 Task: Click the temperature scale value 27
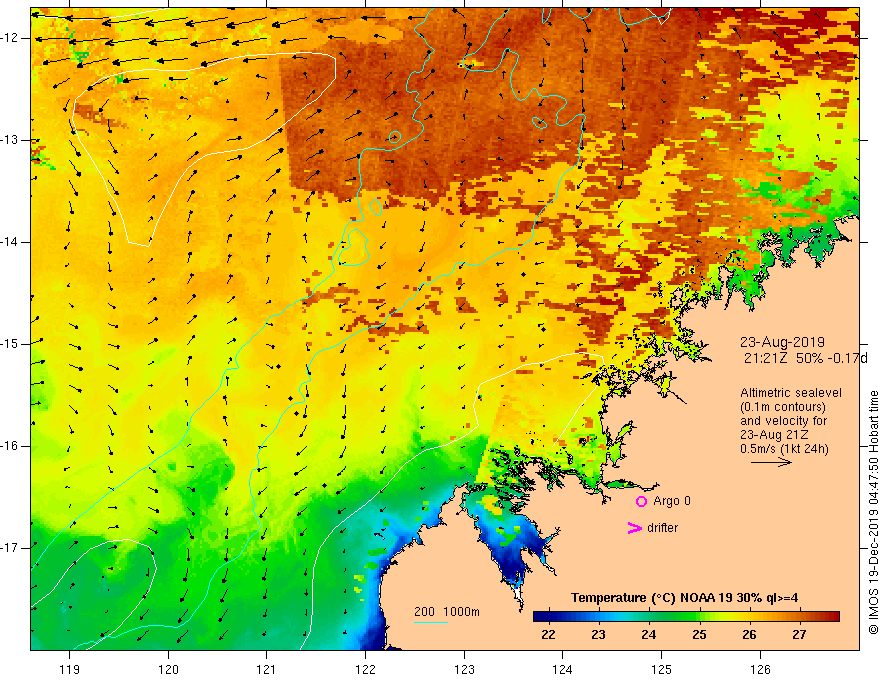799,635
